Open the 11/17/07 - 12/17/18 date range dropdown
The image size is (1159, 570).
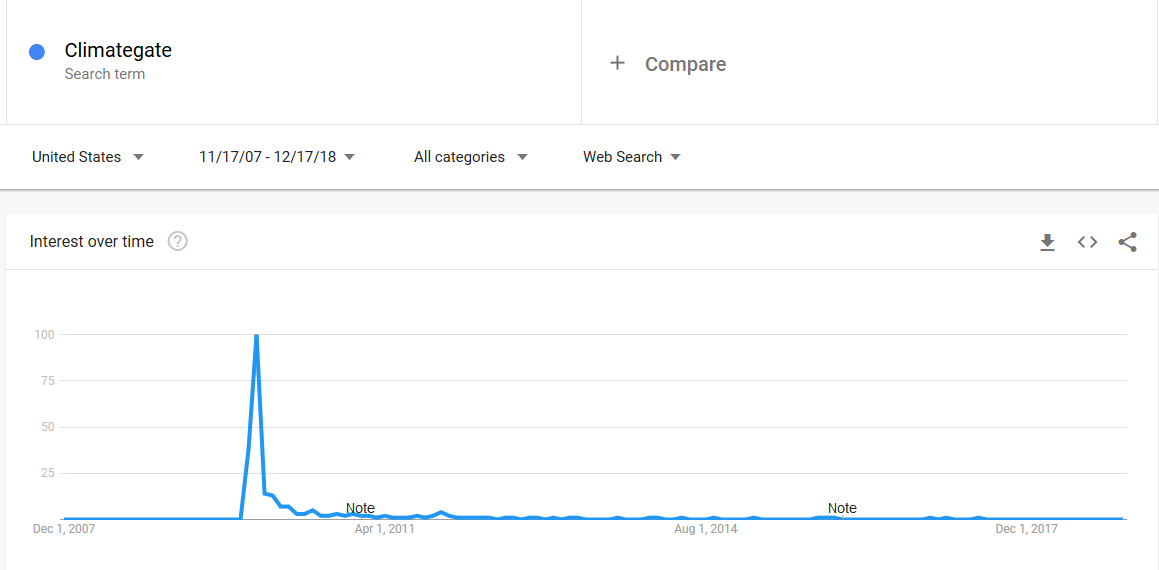[x=277, y=157]
